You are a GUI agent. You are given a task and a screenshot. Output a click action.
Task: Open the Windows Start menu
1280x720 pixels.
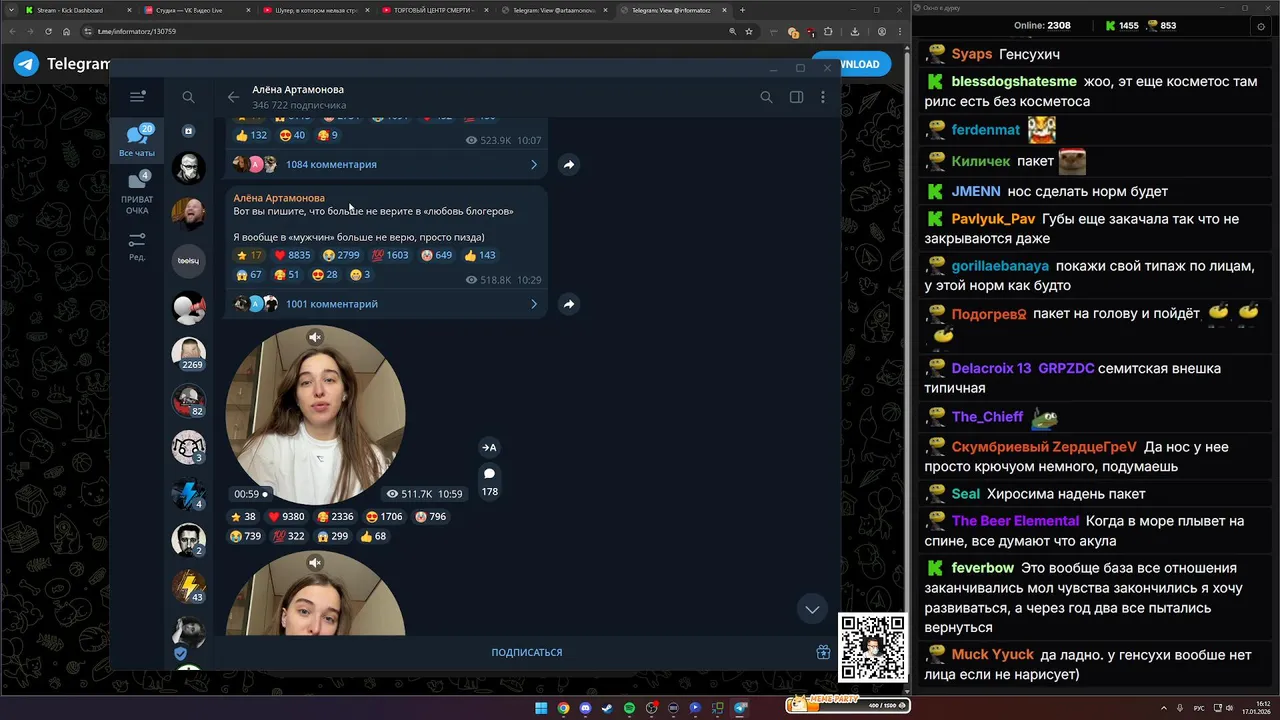click(x=541, y=708)
